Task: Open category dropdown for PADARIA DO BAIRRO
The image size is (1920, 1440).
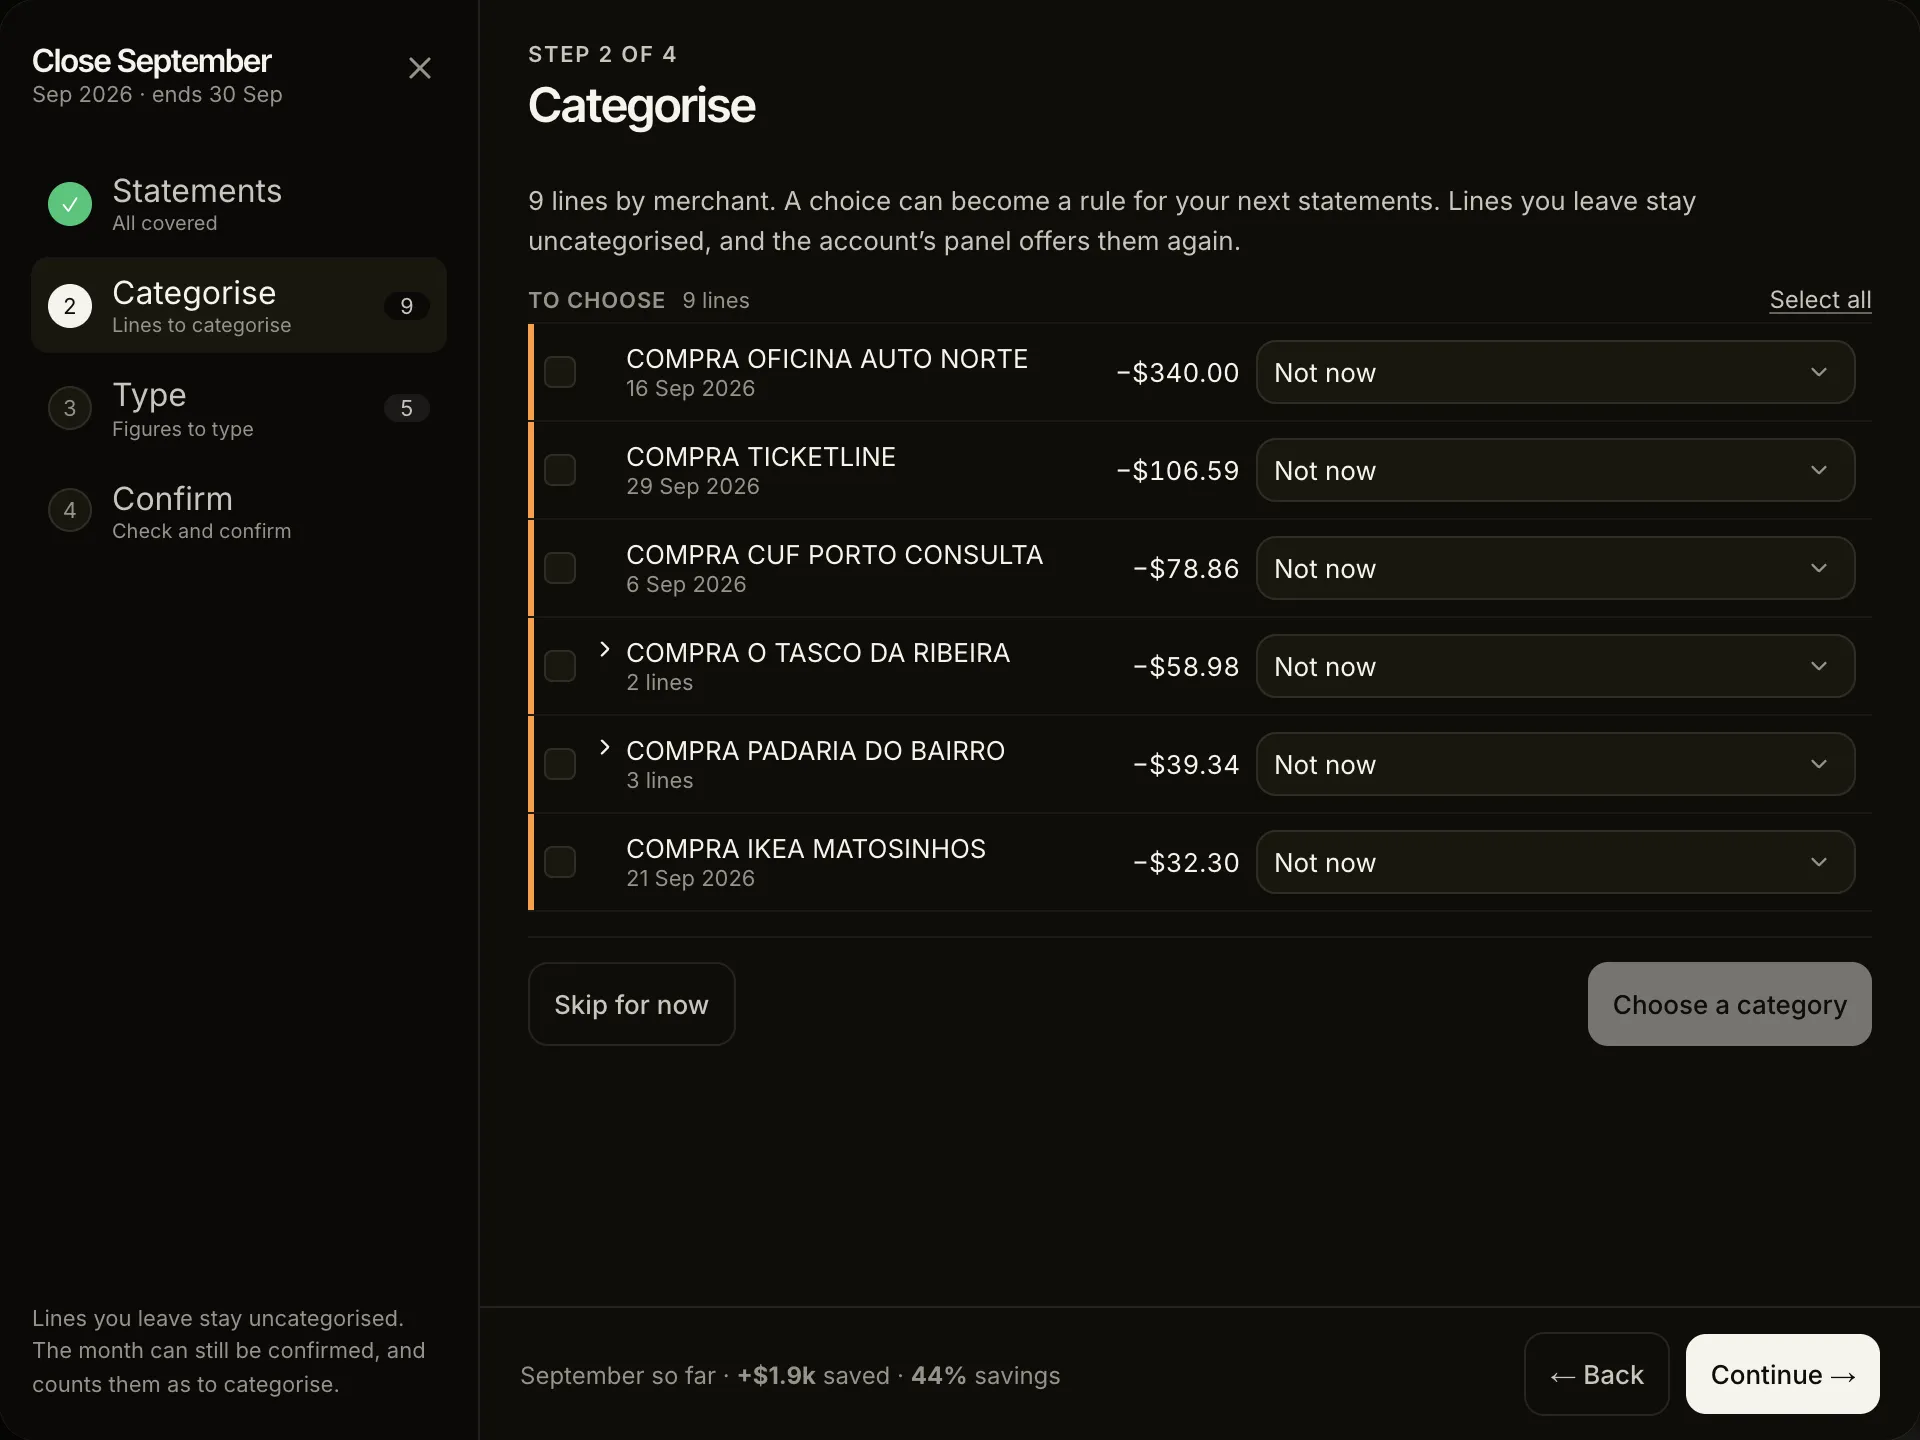Action: point(1555,764)
